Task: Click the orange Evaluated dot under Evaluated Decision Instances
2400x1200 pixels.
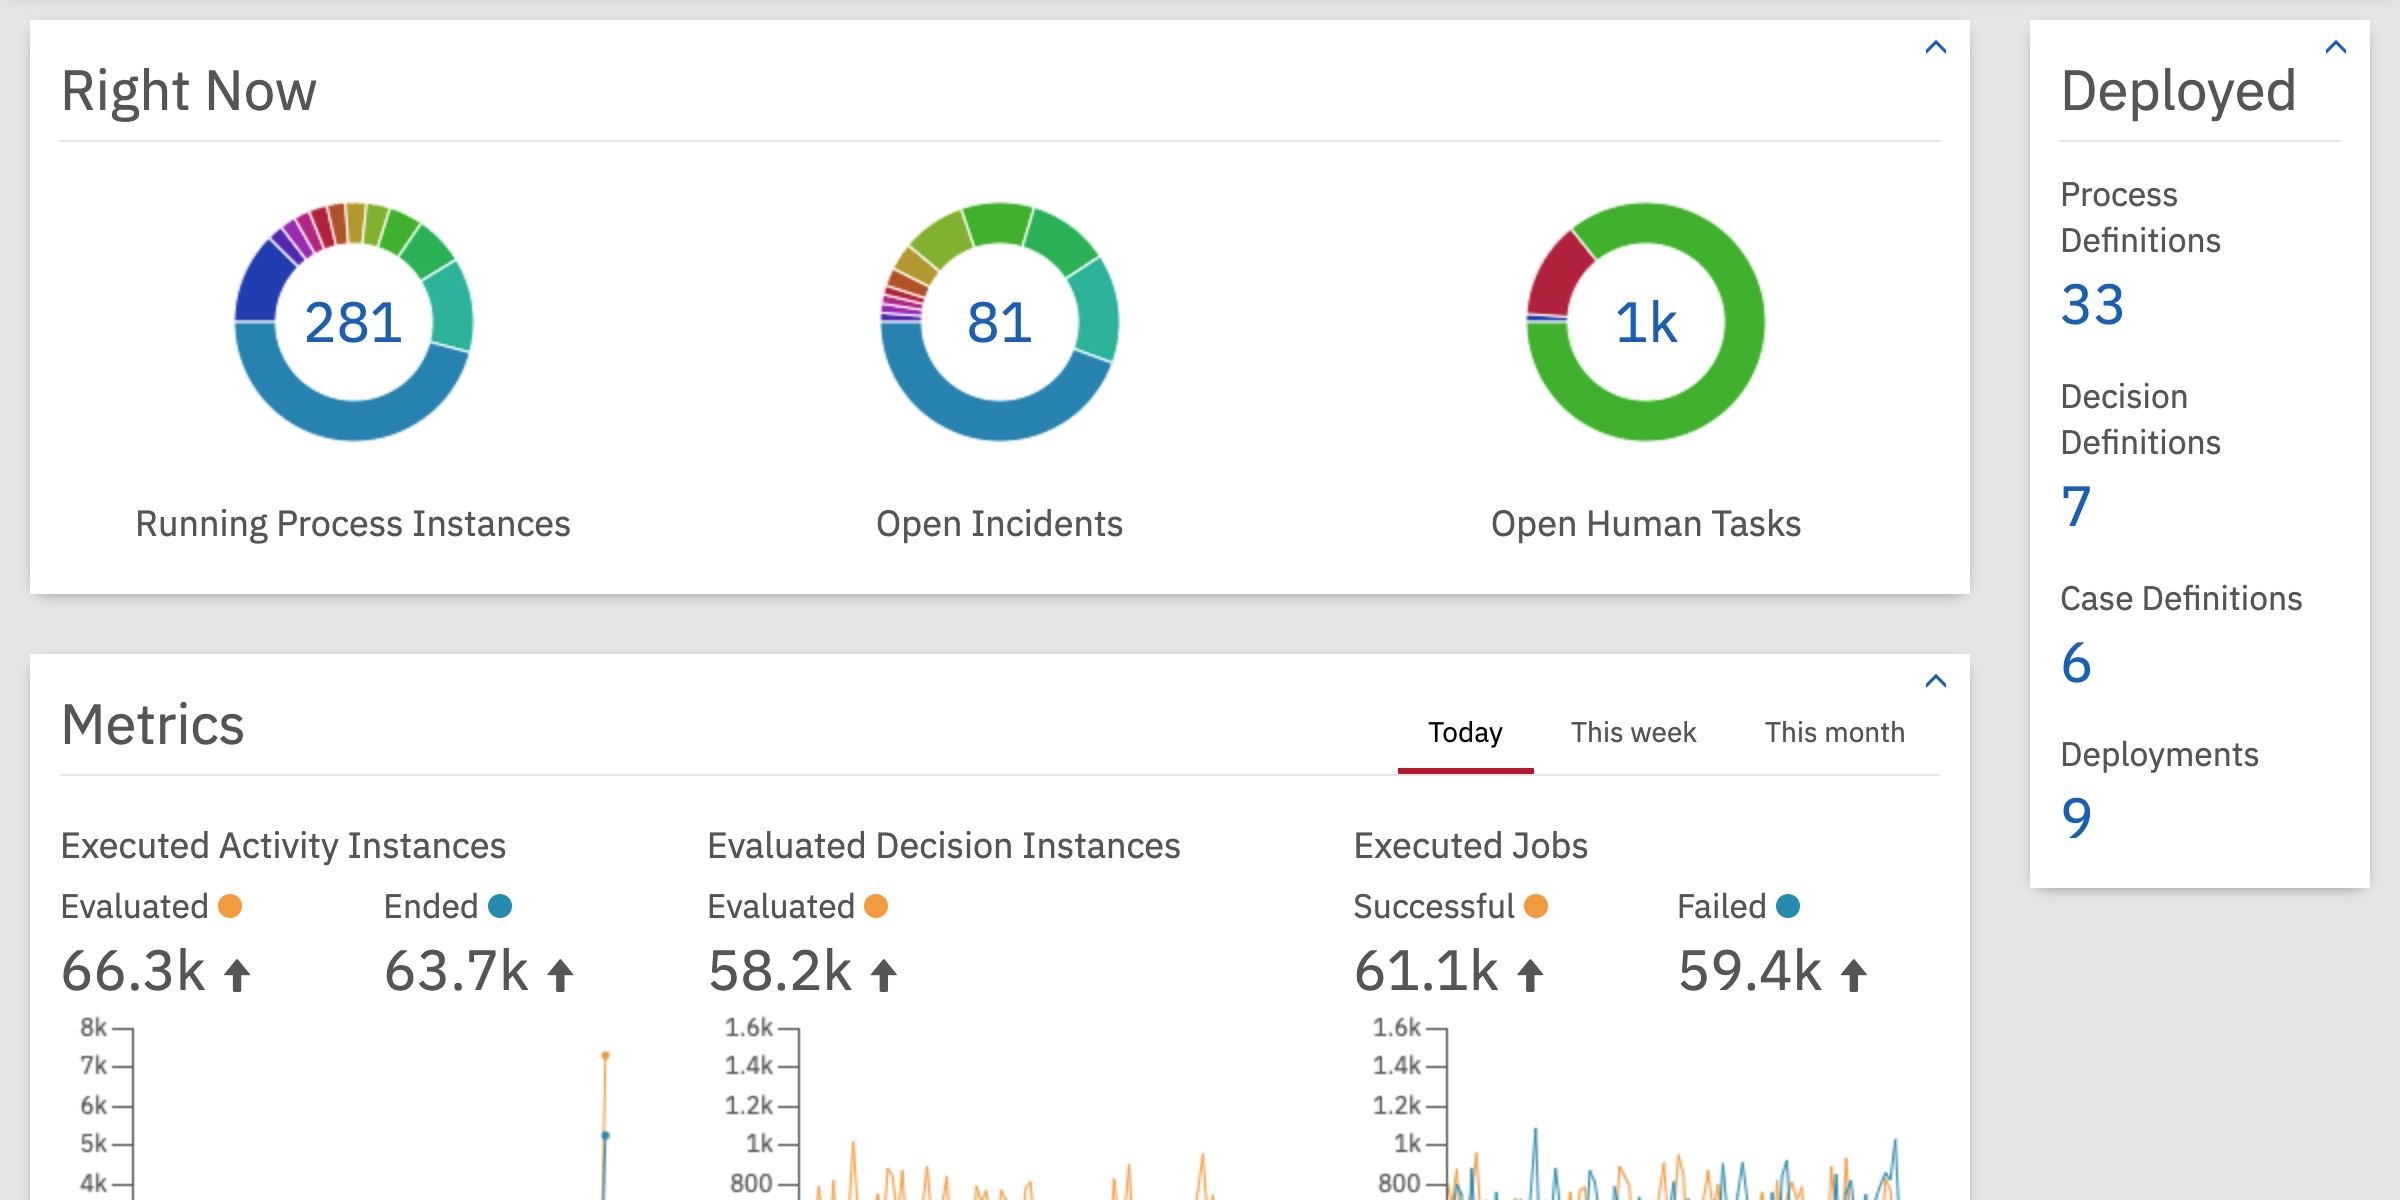Action: [x=876, y=906]
